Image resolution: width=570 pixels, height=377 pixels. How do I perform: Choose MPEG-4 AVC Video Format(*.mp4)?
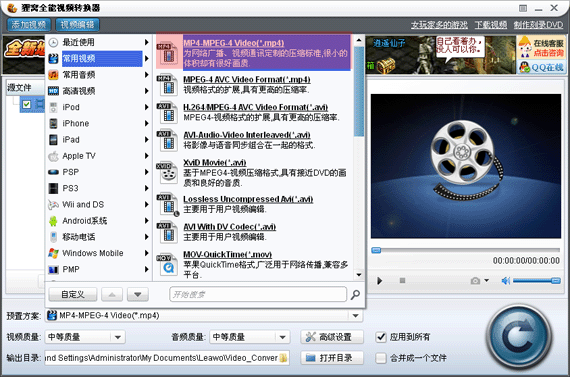tap(254, 84)
